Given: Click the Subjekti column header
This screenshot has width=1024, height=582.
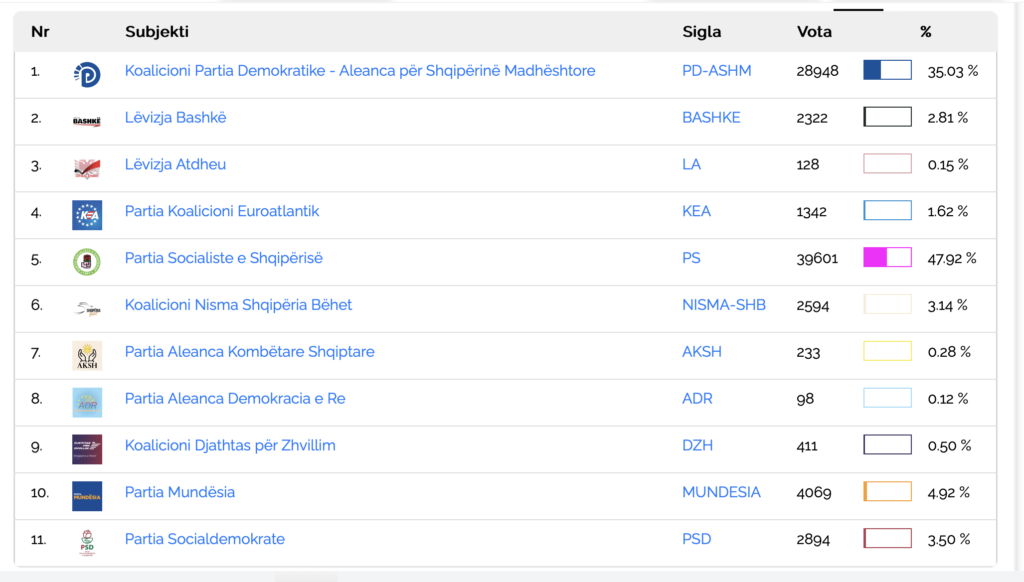Looking at the screenshot, I should [x=157, y=32].
